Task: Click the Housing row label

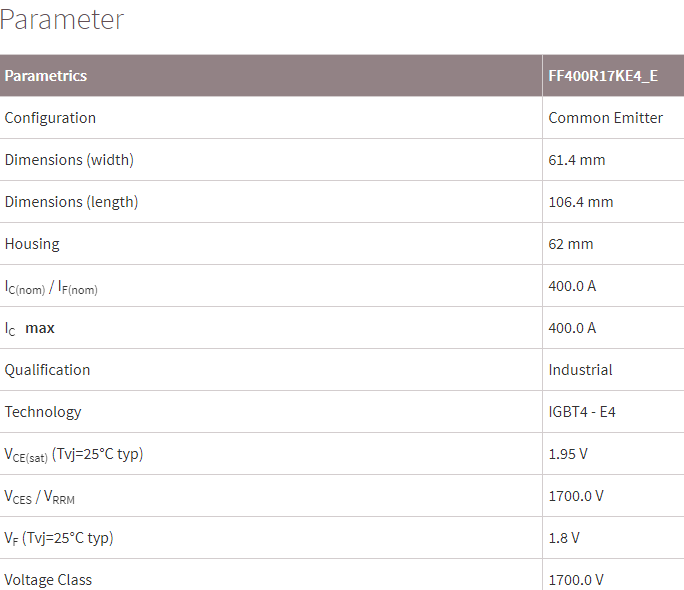Action: (32, 244)
